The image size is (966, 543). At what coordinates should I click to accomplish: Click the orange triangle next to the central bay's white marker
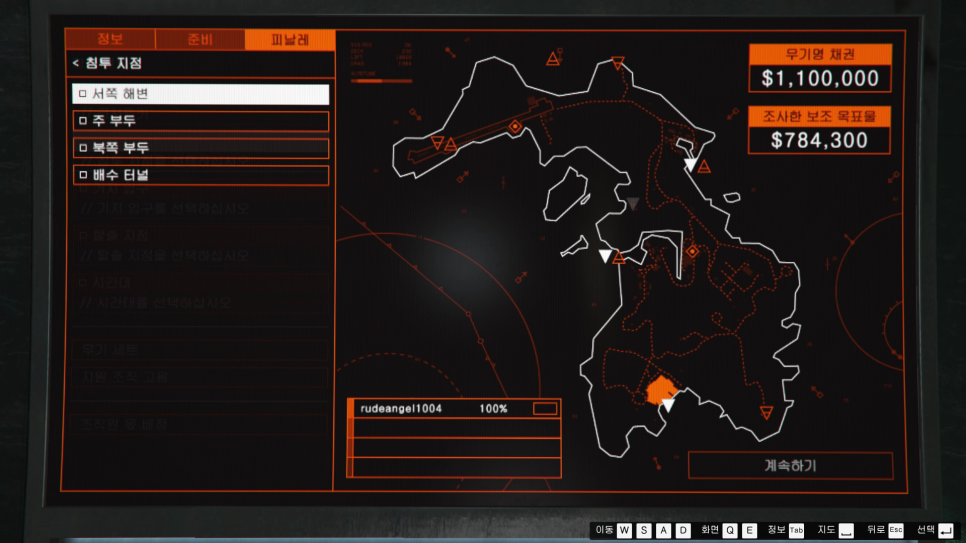(619, 258)
